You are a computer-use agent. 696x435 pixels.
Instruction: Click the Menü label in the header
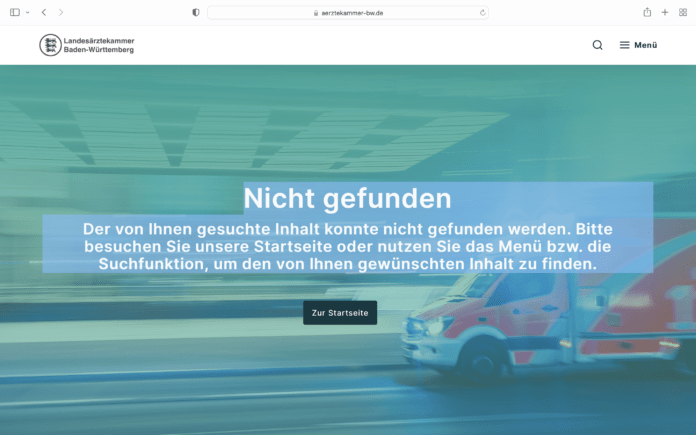(x=645, y=45)
